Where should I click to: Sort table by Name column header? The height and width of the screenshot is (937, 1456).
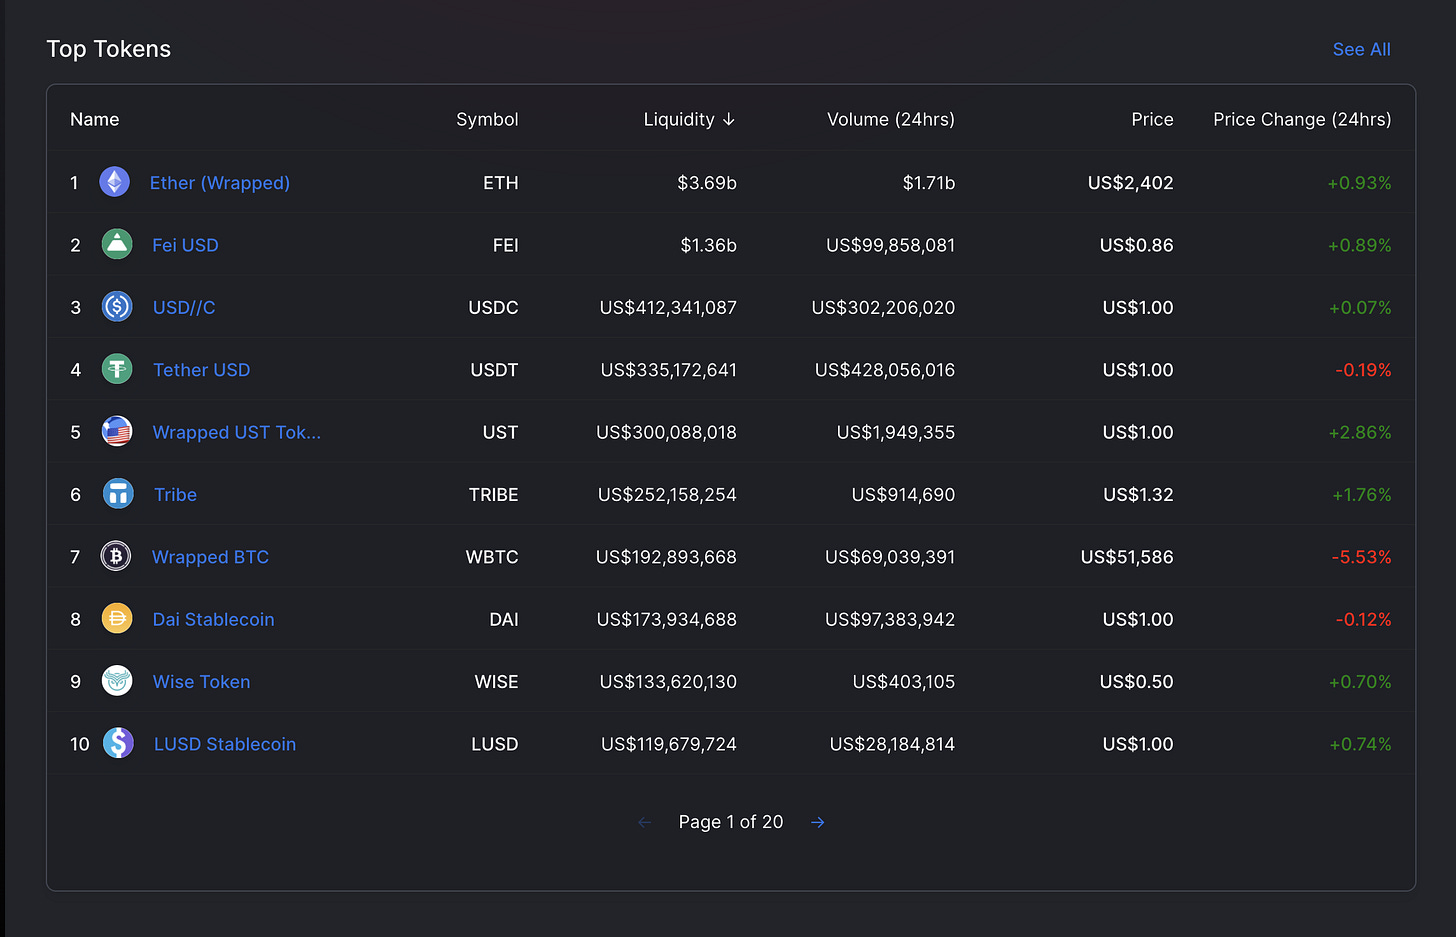[94, 119]
